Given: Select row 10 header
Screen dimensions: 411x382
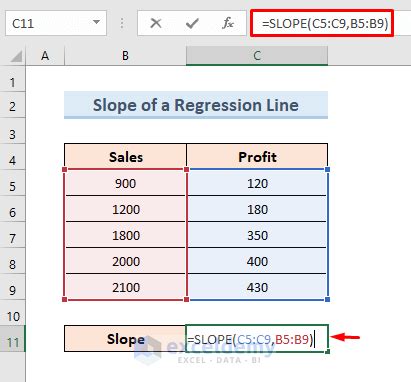Looking at the screenshot, I should click(x=12, y=313).
